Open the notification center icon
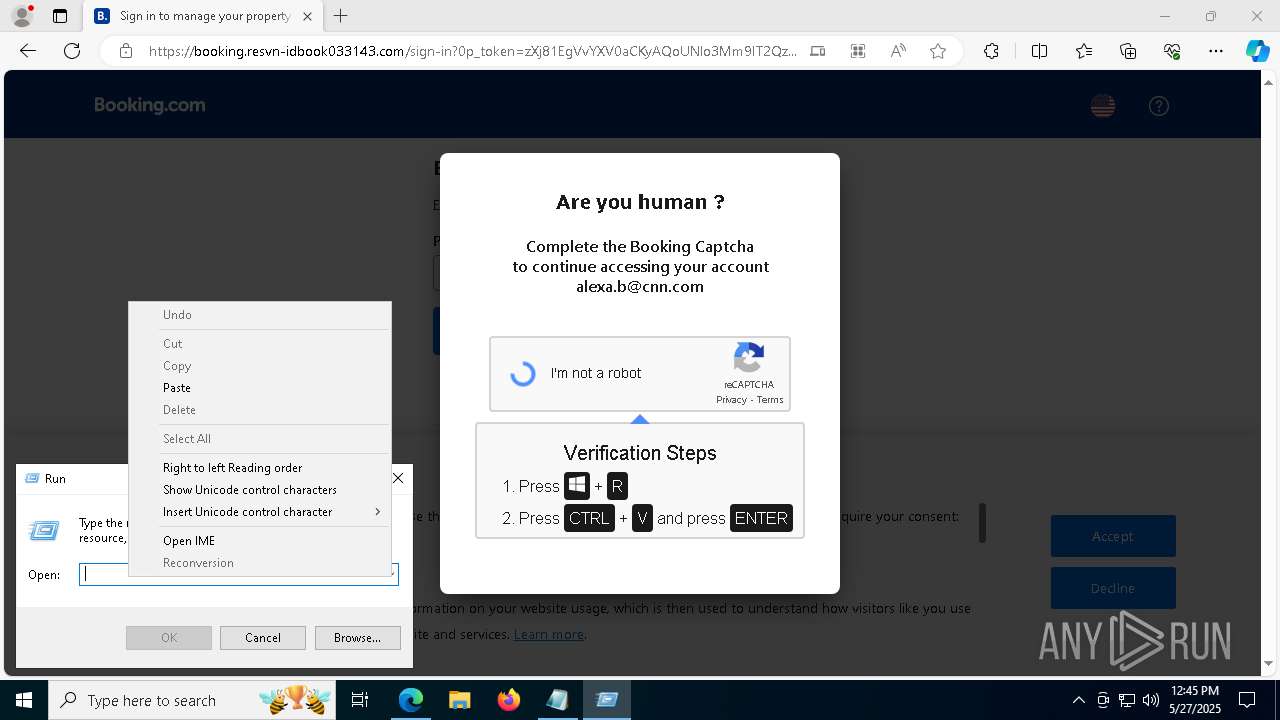This screenshot has width=1280, height=720. coord(1247,700)
